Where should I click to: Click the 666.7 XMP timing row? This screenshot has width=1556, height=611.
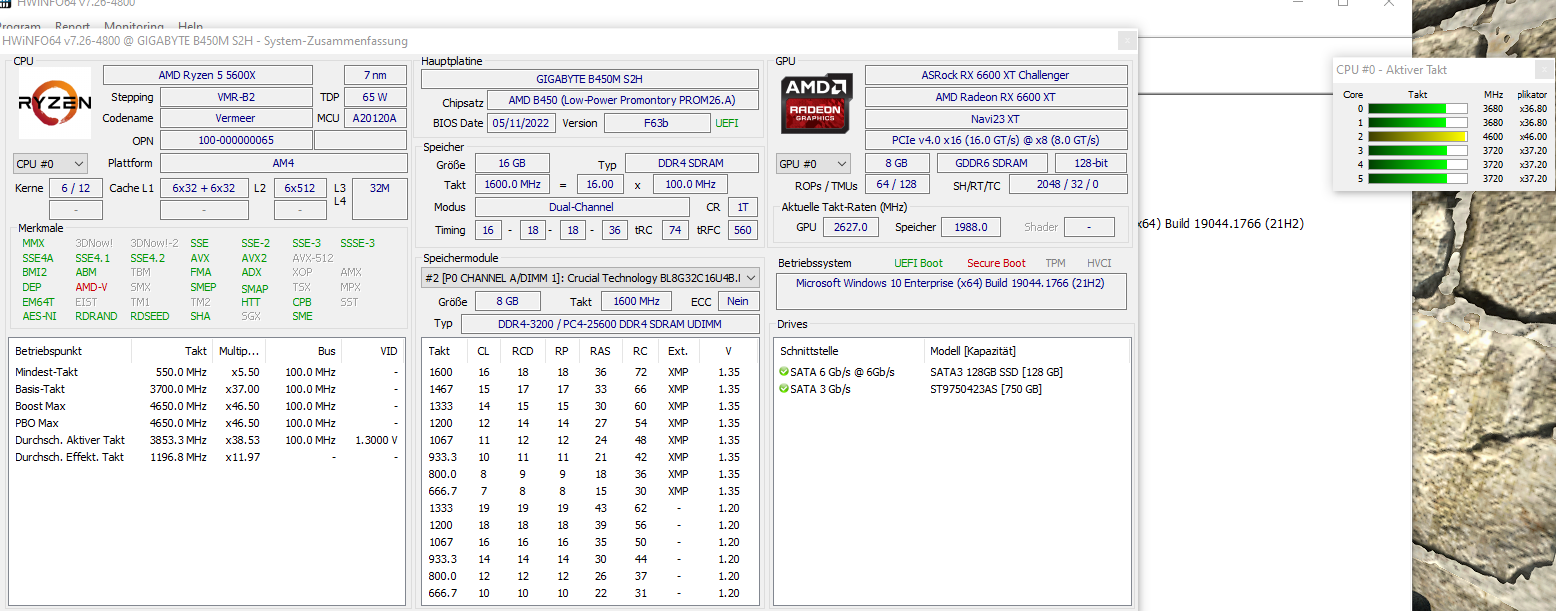[590, 491]
